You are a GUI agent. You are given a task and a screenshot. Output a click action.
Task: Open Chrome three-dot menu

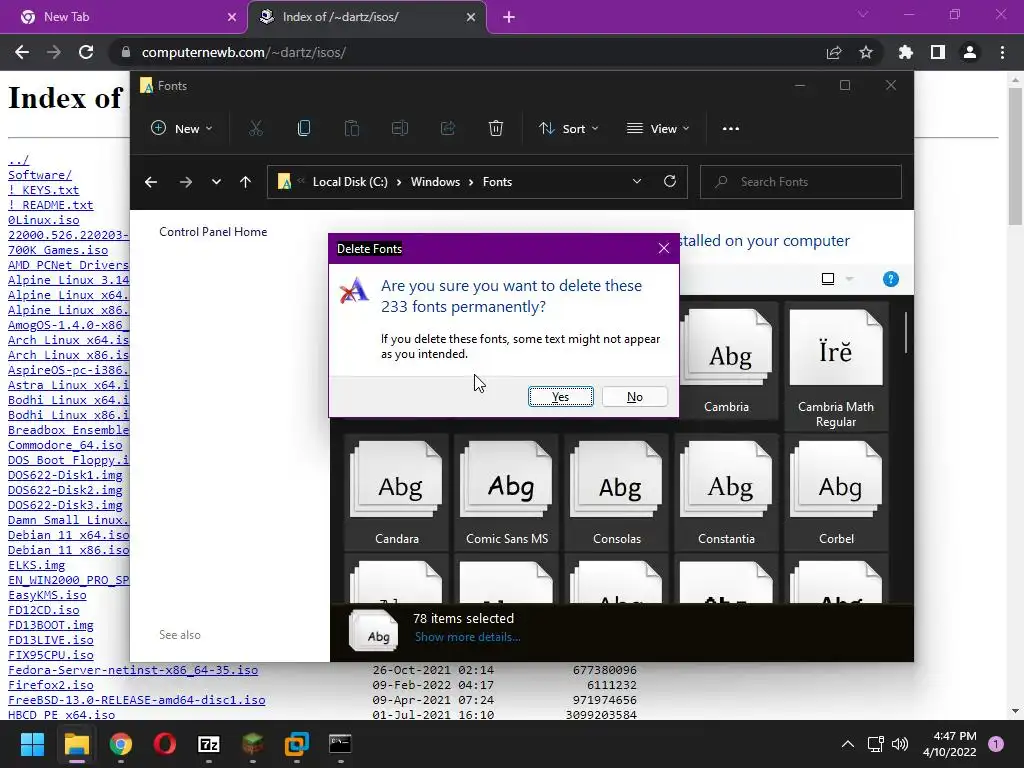(x=1002, y=52)
